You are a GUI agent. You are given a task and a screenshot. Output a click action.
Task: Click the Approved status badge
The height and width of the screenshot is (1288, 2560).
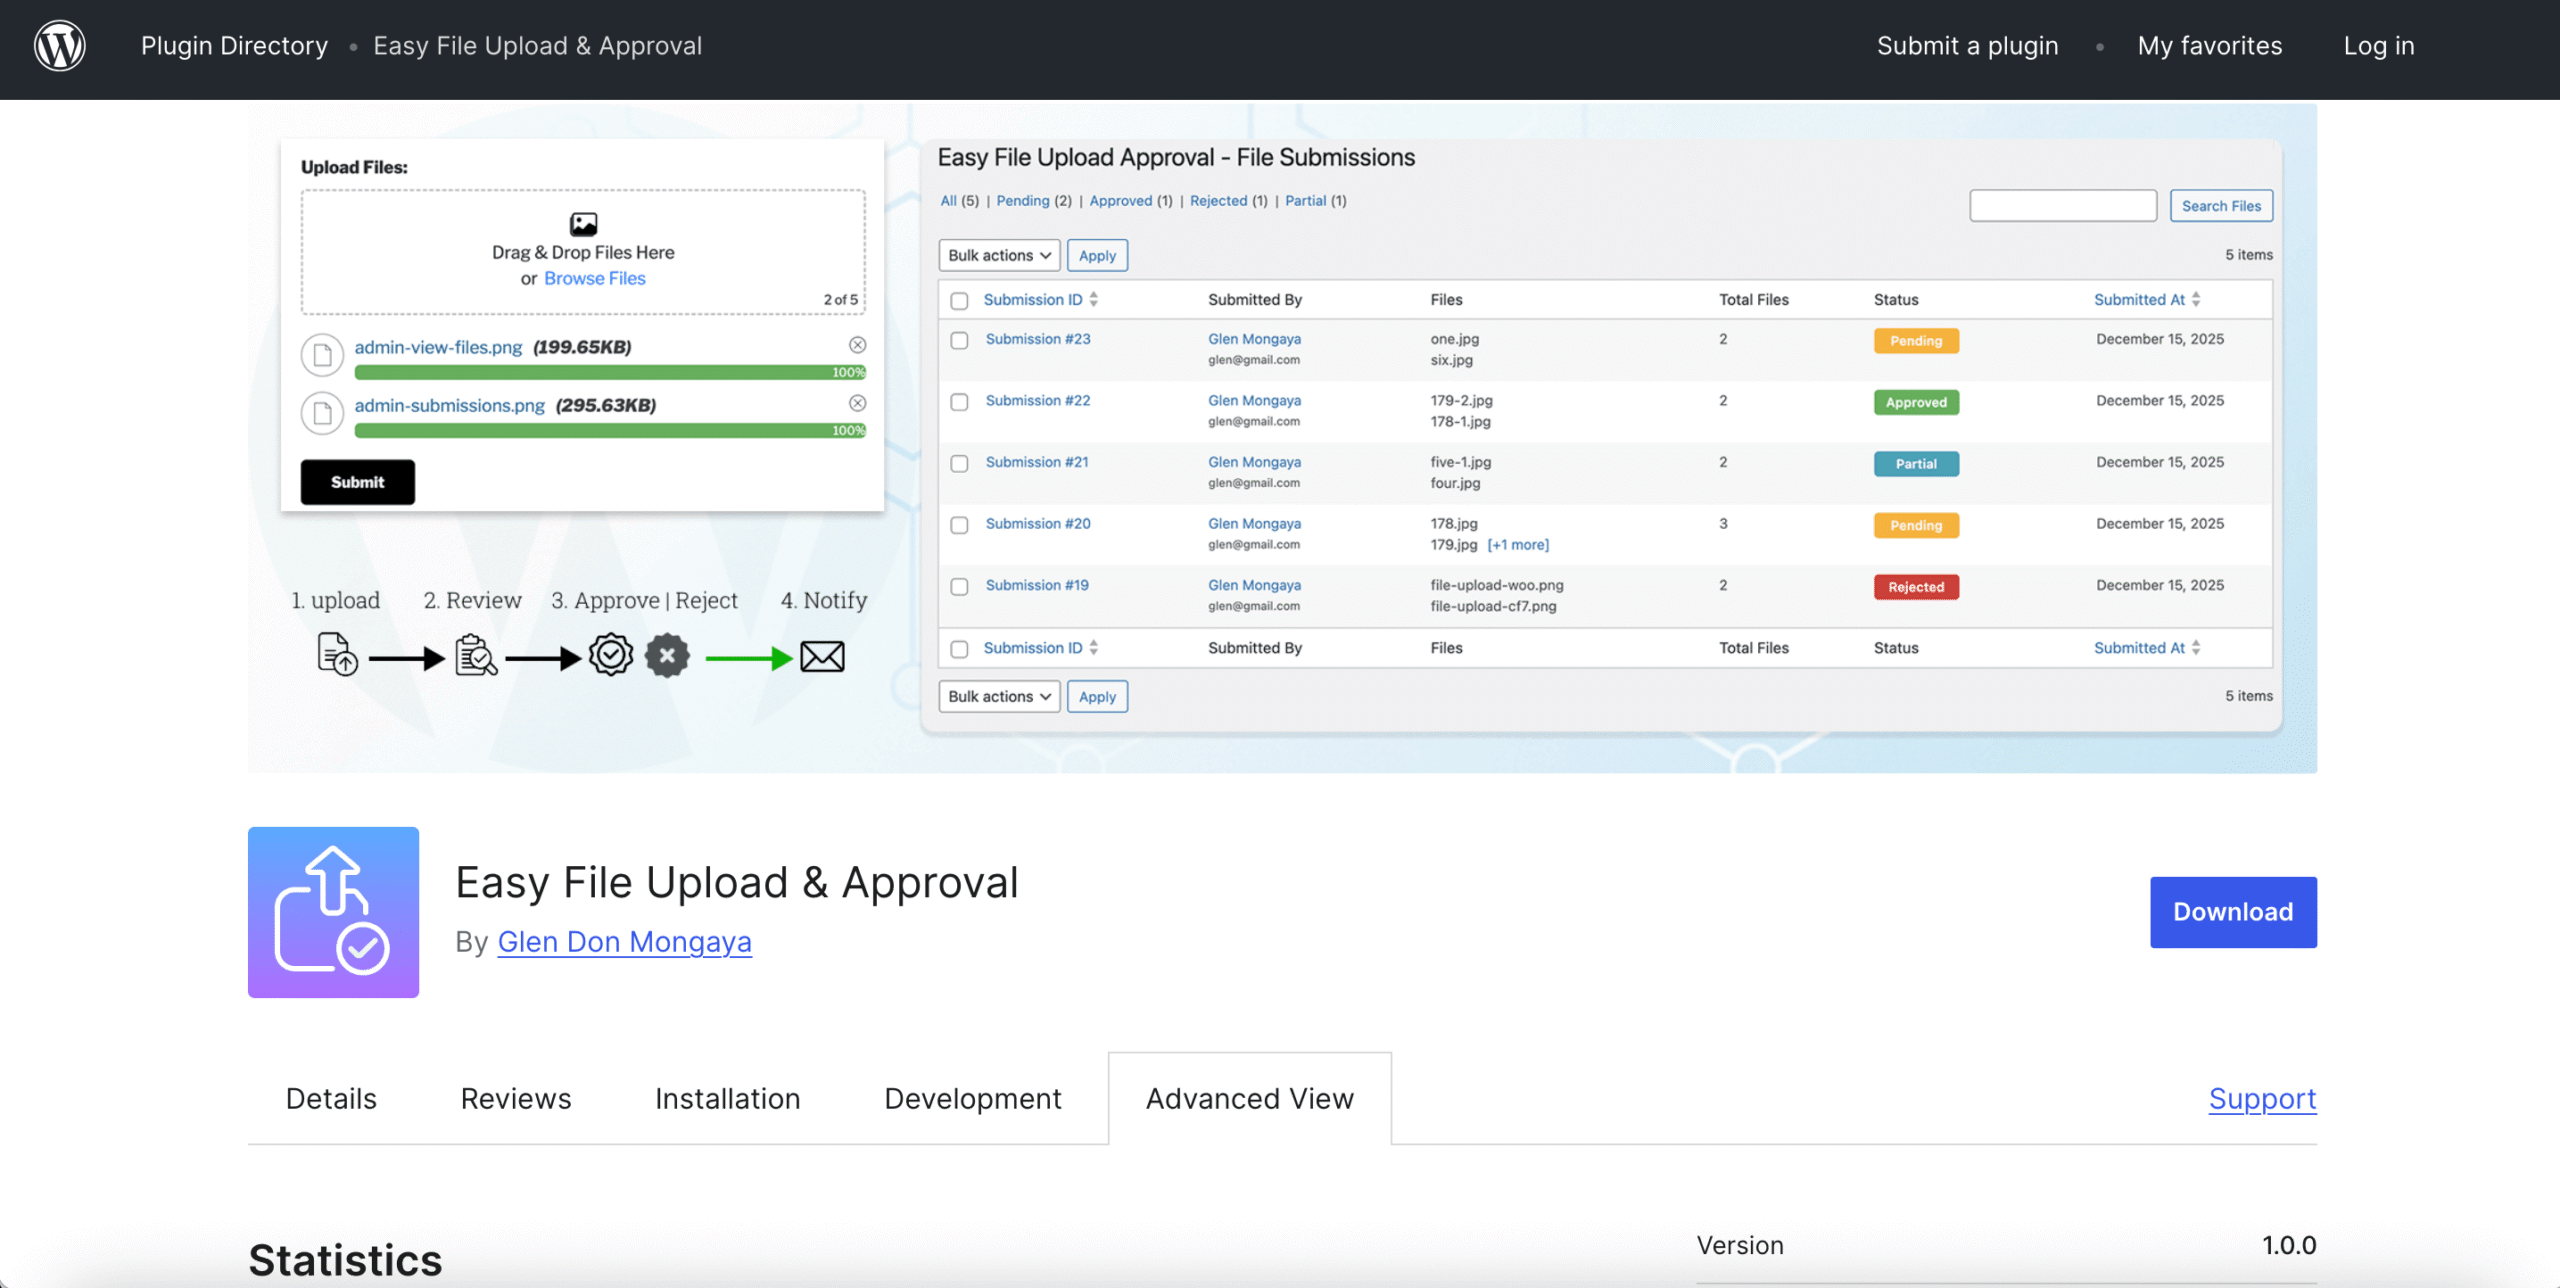pos(1915,402)
